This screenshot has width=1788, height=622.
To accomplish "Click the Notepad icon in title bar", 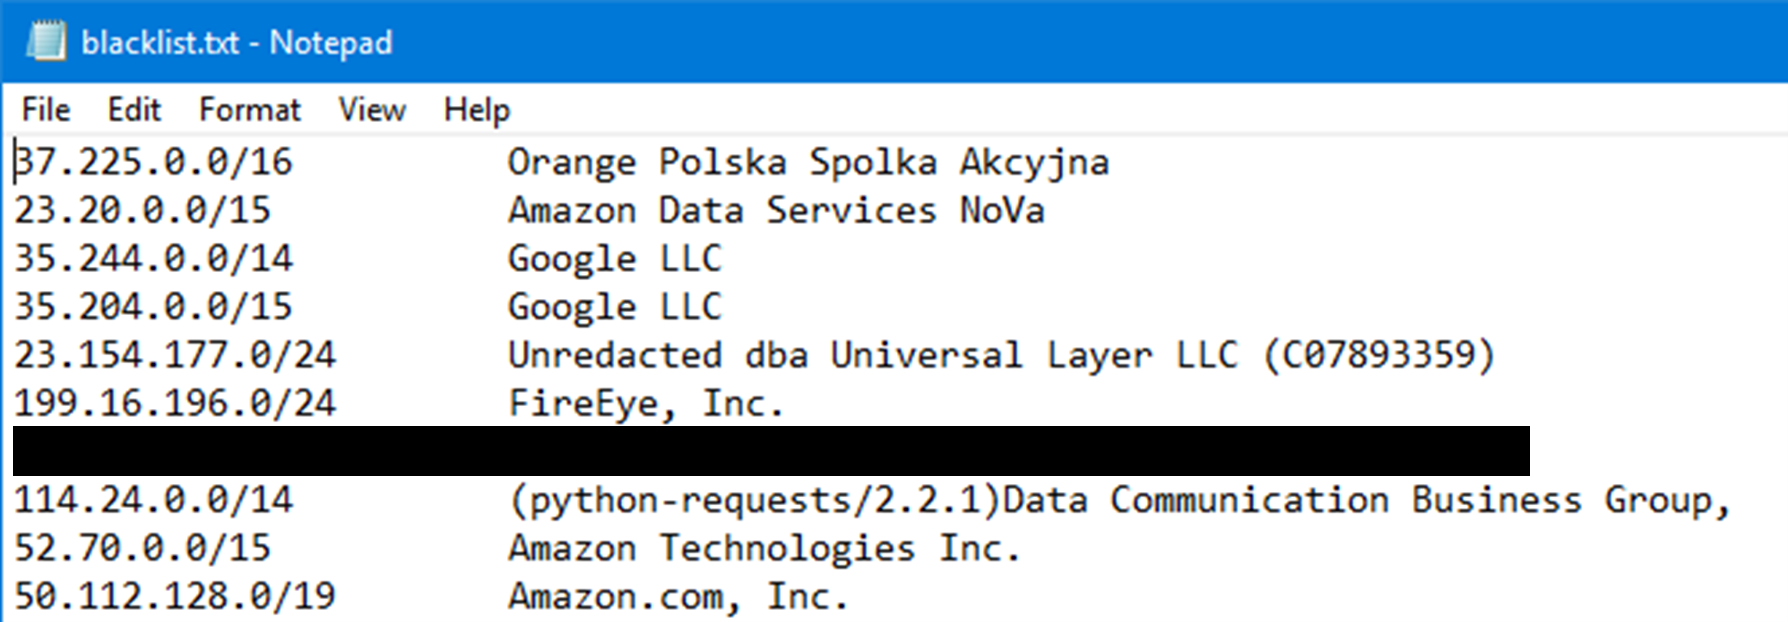I will click(45, 42).
